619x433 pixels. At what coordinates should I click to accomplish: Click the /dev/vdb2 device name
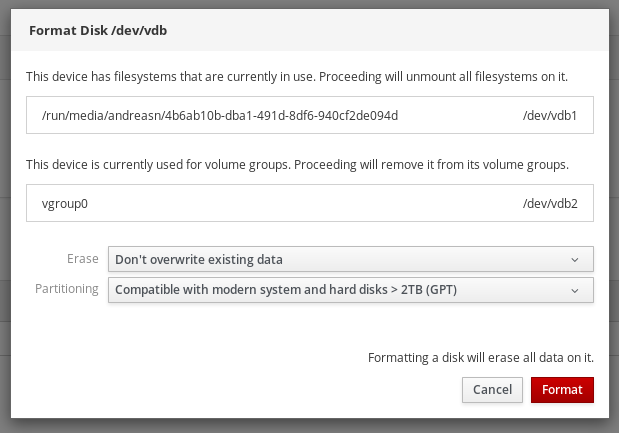pyautogui.click(x=550, y=202)
